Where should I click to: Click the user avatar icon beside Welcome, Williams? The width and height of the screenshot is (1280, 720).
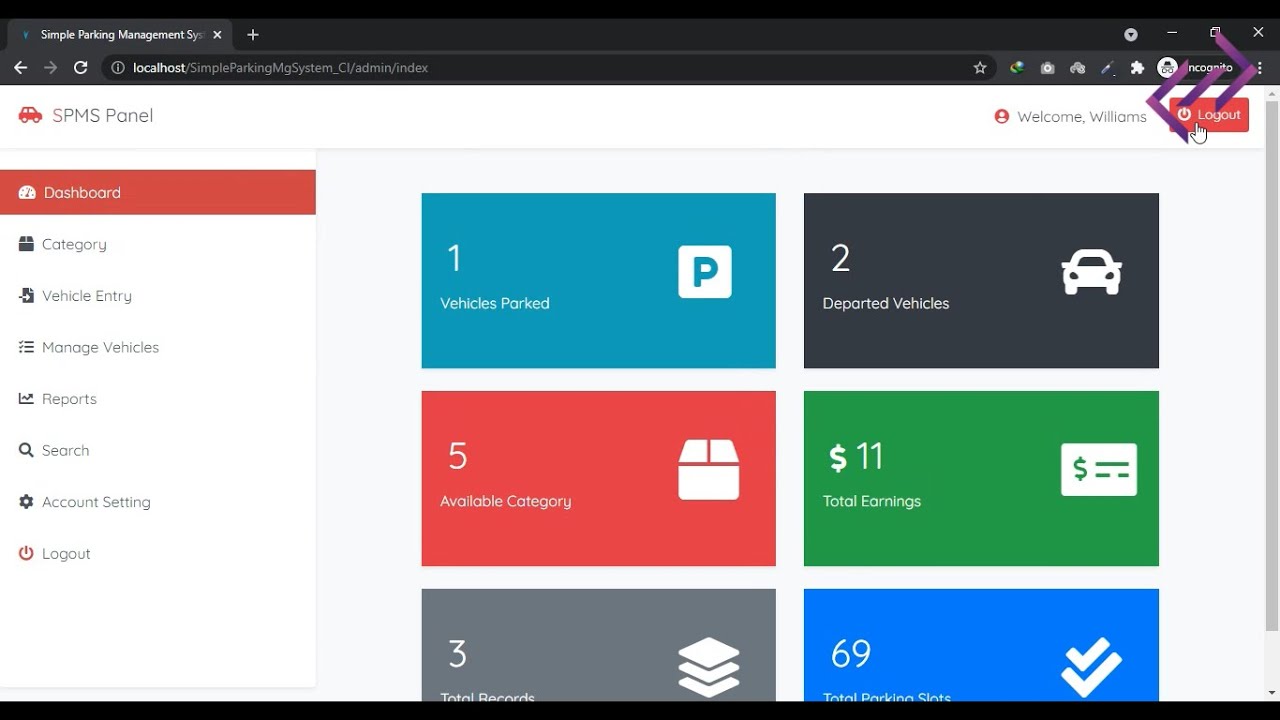[x=1002, y=116]
